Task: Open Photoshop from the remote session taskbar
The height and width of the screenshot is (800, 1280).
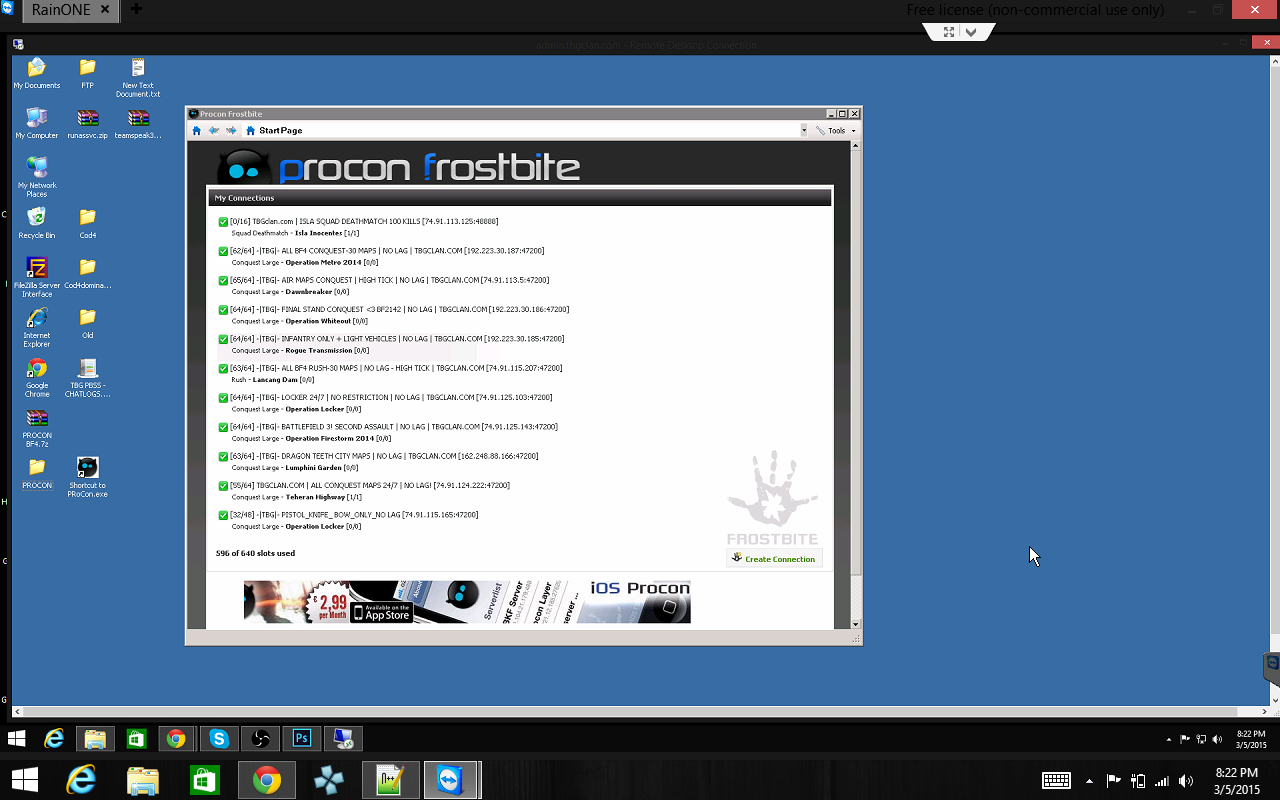Action: pos(301,739)
